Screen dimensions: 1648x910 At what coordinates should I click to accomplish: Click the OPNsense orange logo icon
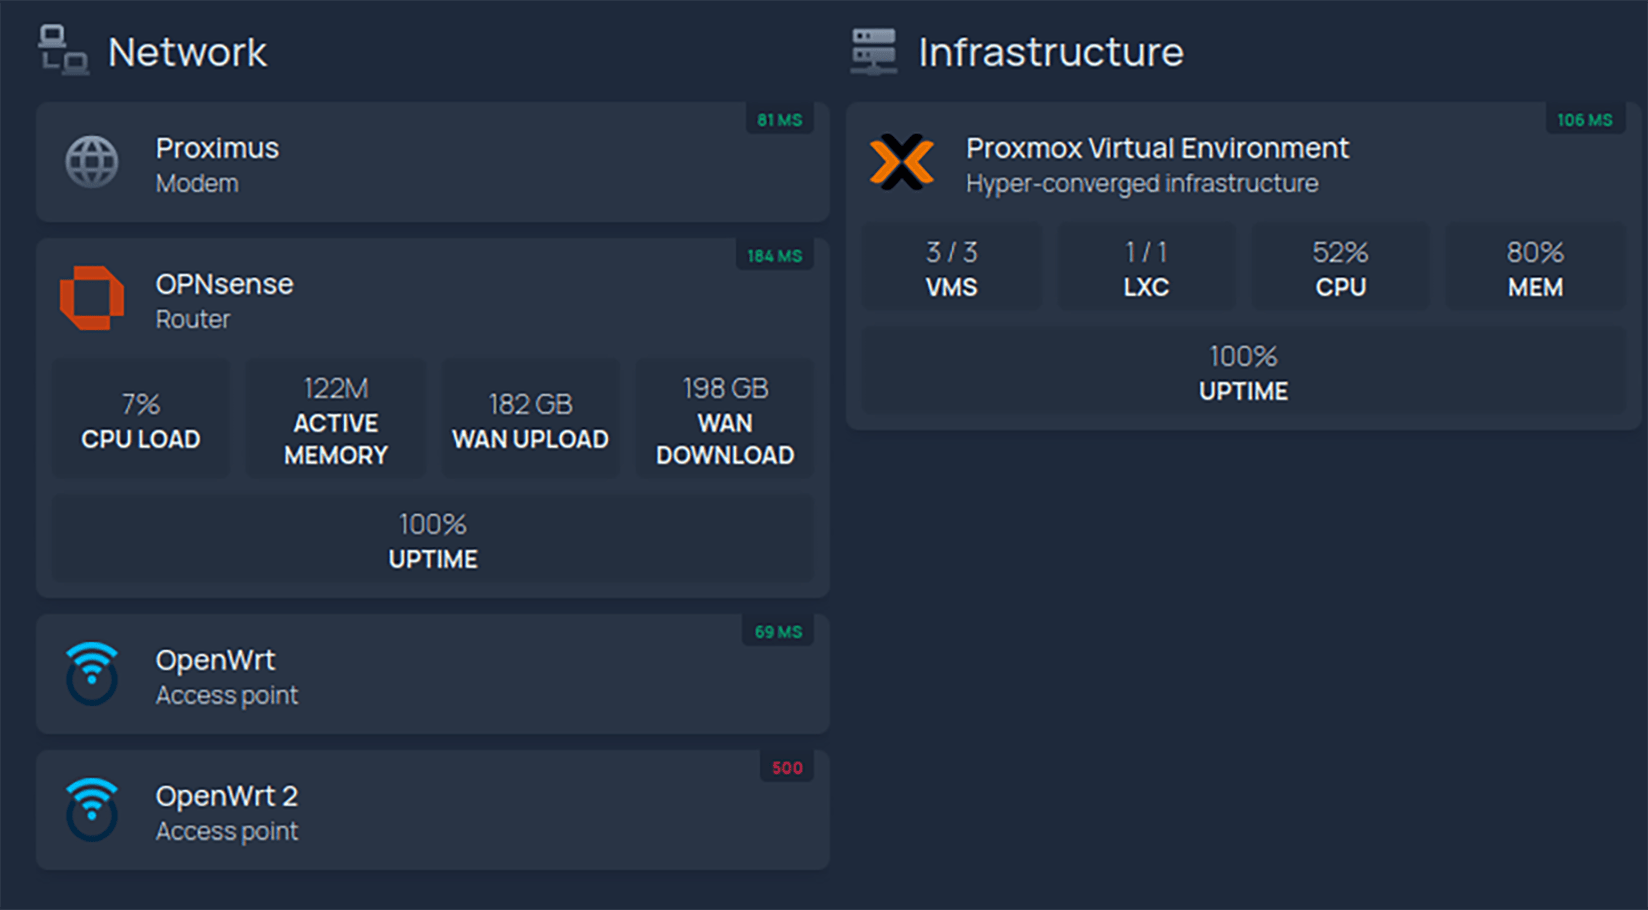click(x=92, y=298)
